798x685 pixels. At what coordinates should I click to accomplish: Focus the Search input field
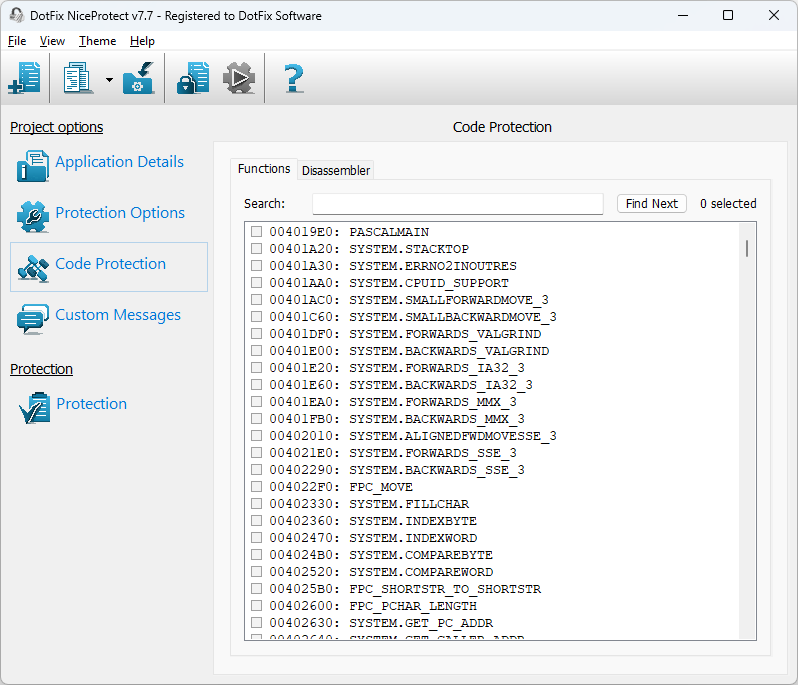[x=458, y=204]
